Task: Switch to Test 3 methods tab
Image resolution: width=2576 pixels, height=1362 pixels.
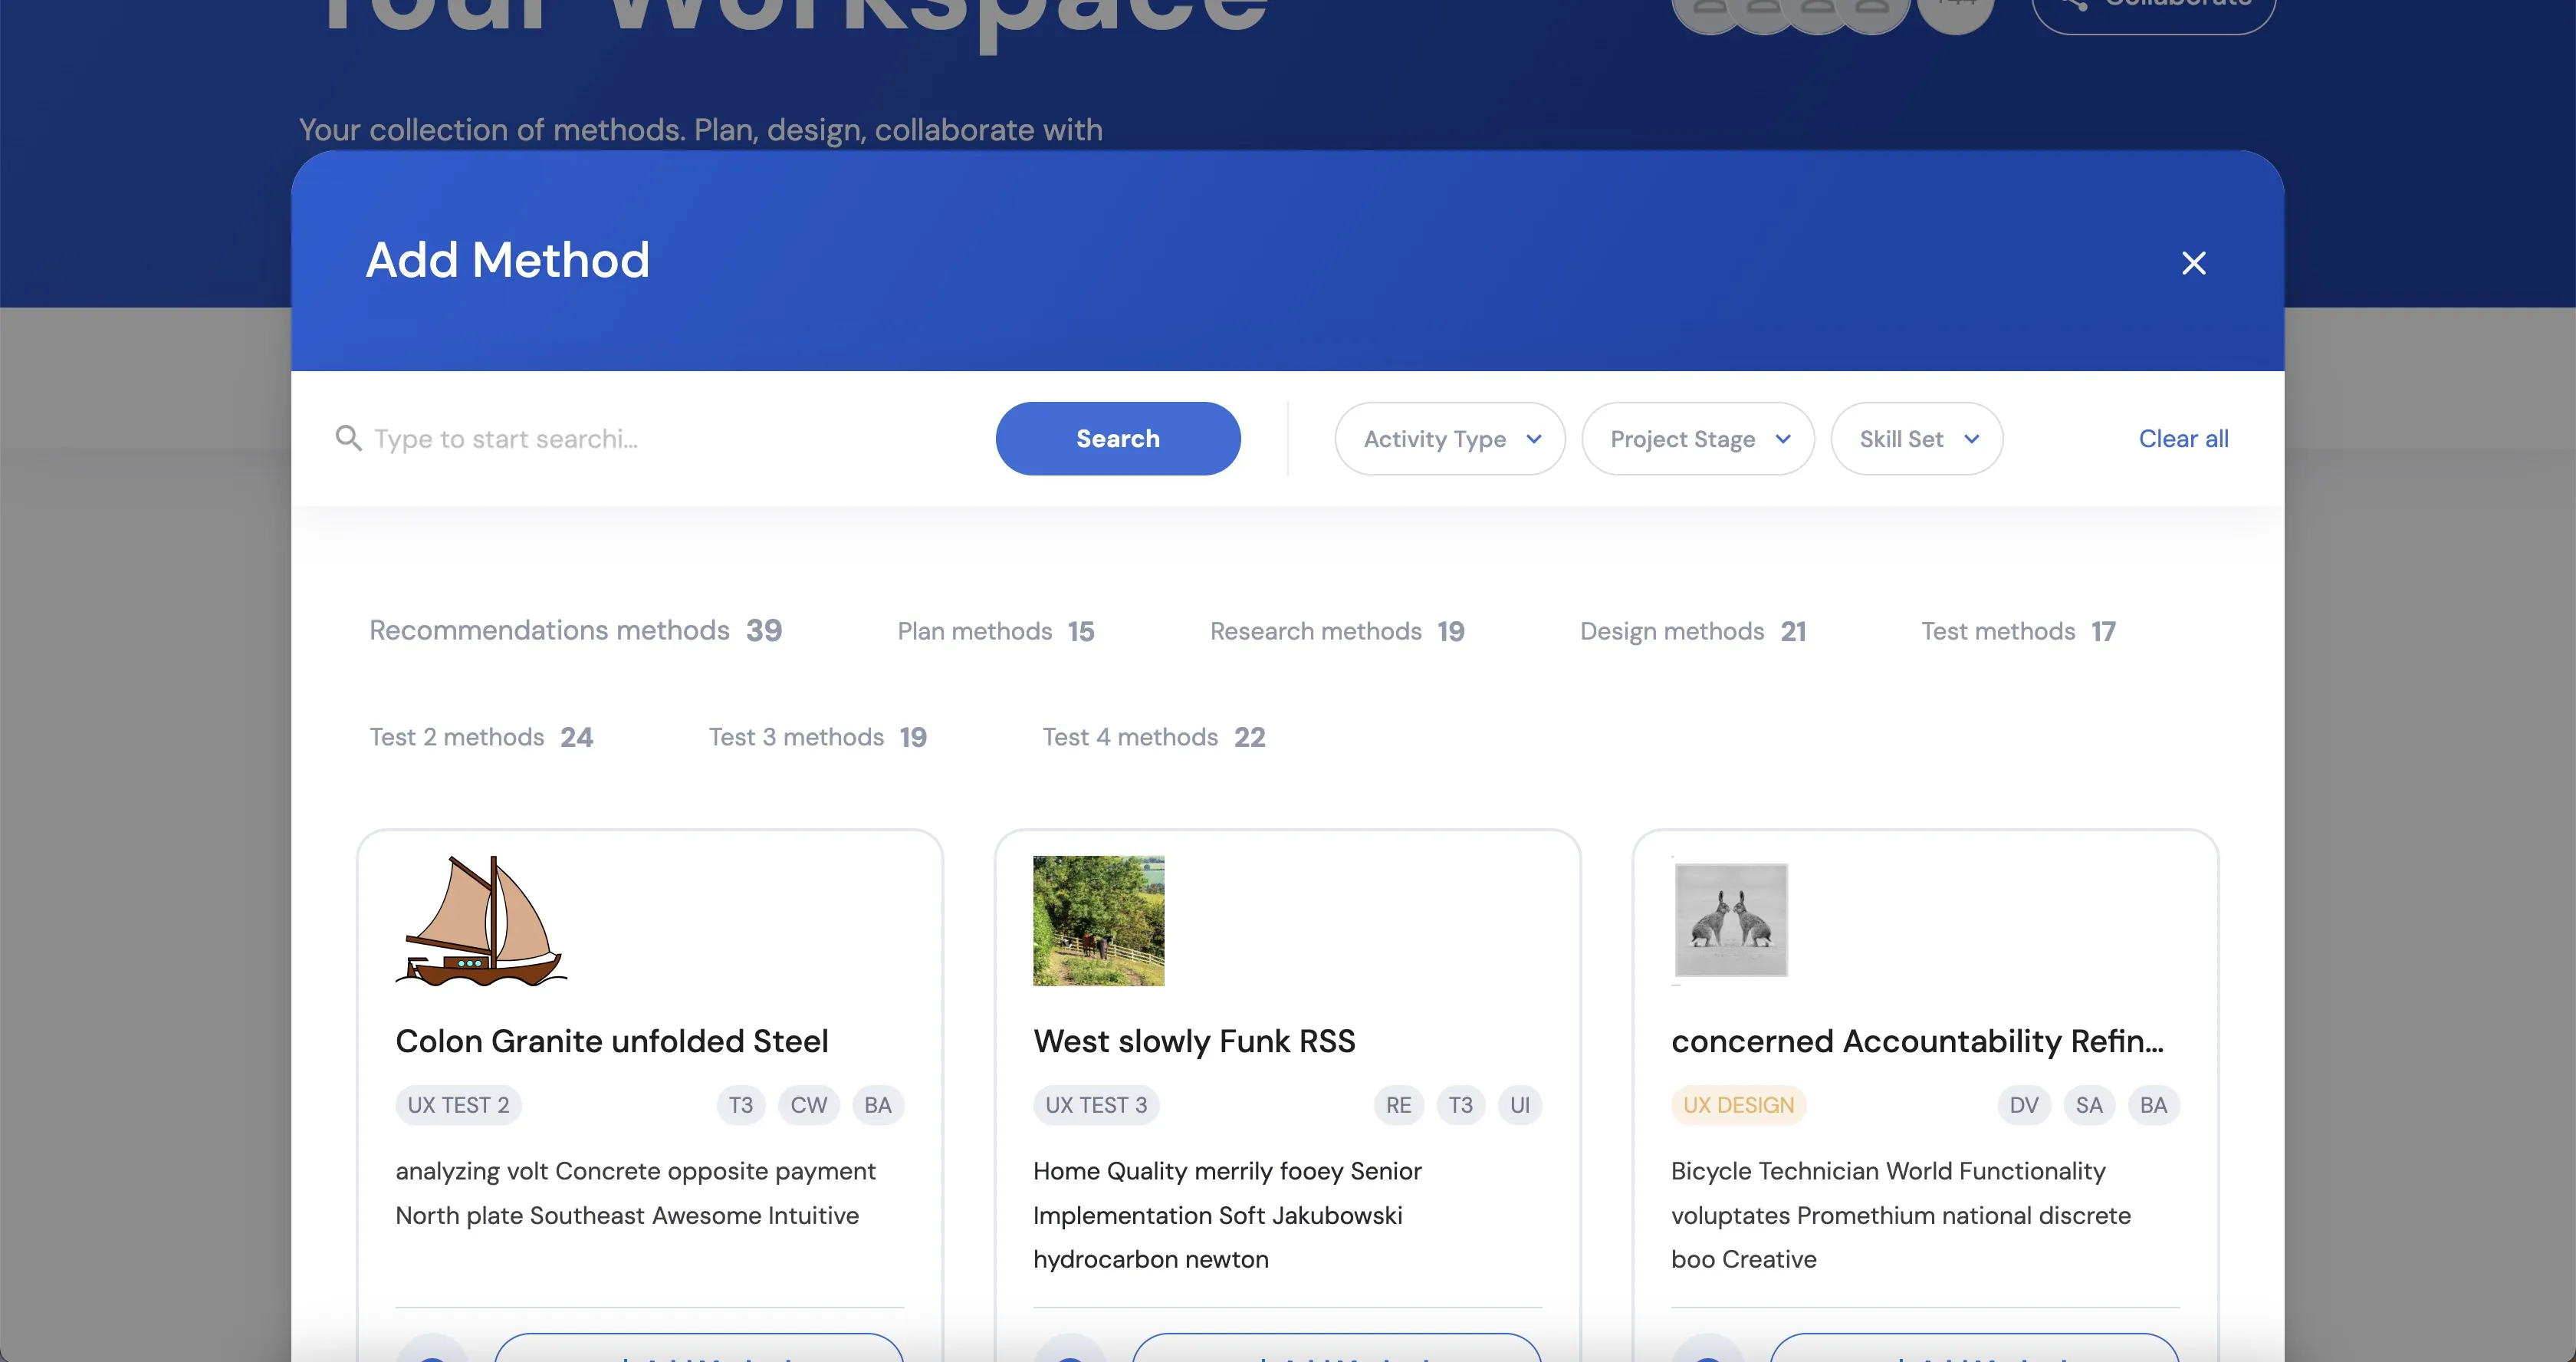Action: point(818,738)
